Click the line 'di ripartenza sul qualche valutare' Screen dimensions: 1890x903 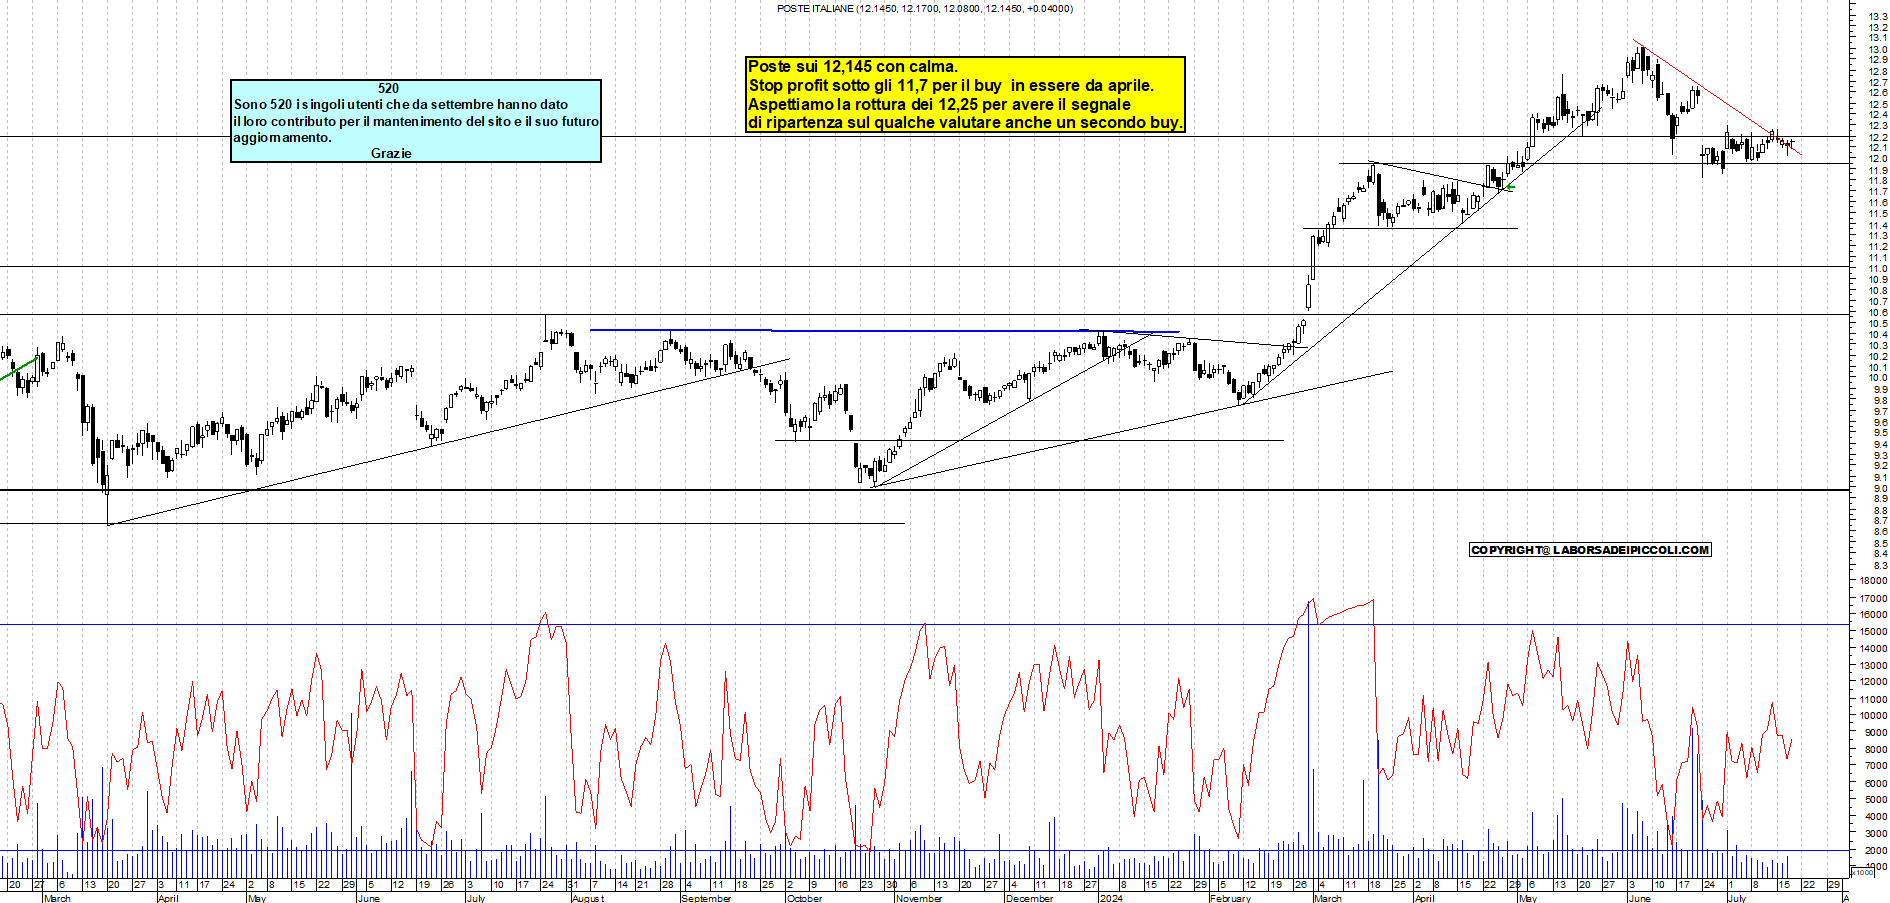pyautogui.click(x=965, y=123)
